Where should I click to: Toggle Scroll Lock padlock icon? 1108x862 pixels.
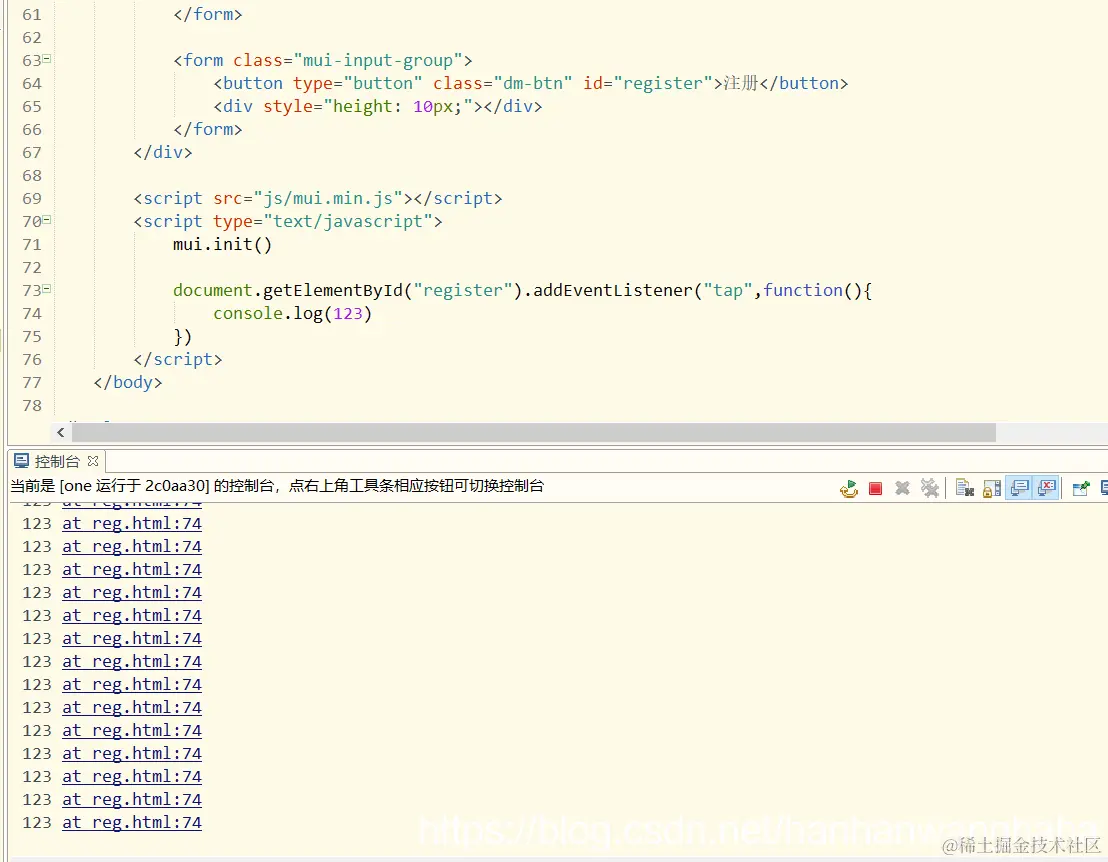(992, 488)
